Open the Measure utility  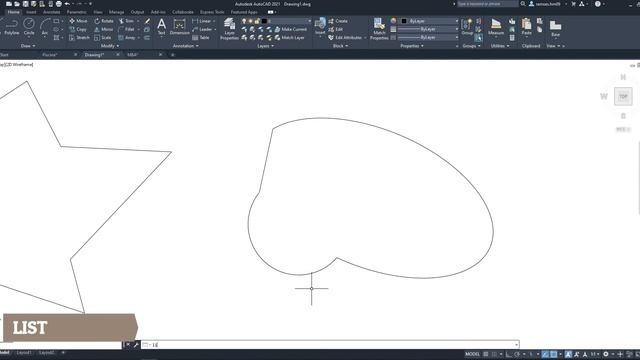(496, 27)
